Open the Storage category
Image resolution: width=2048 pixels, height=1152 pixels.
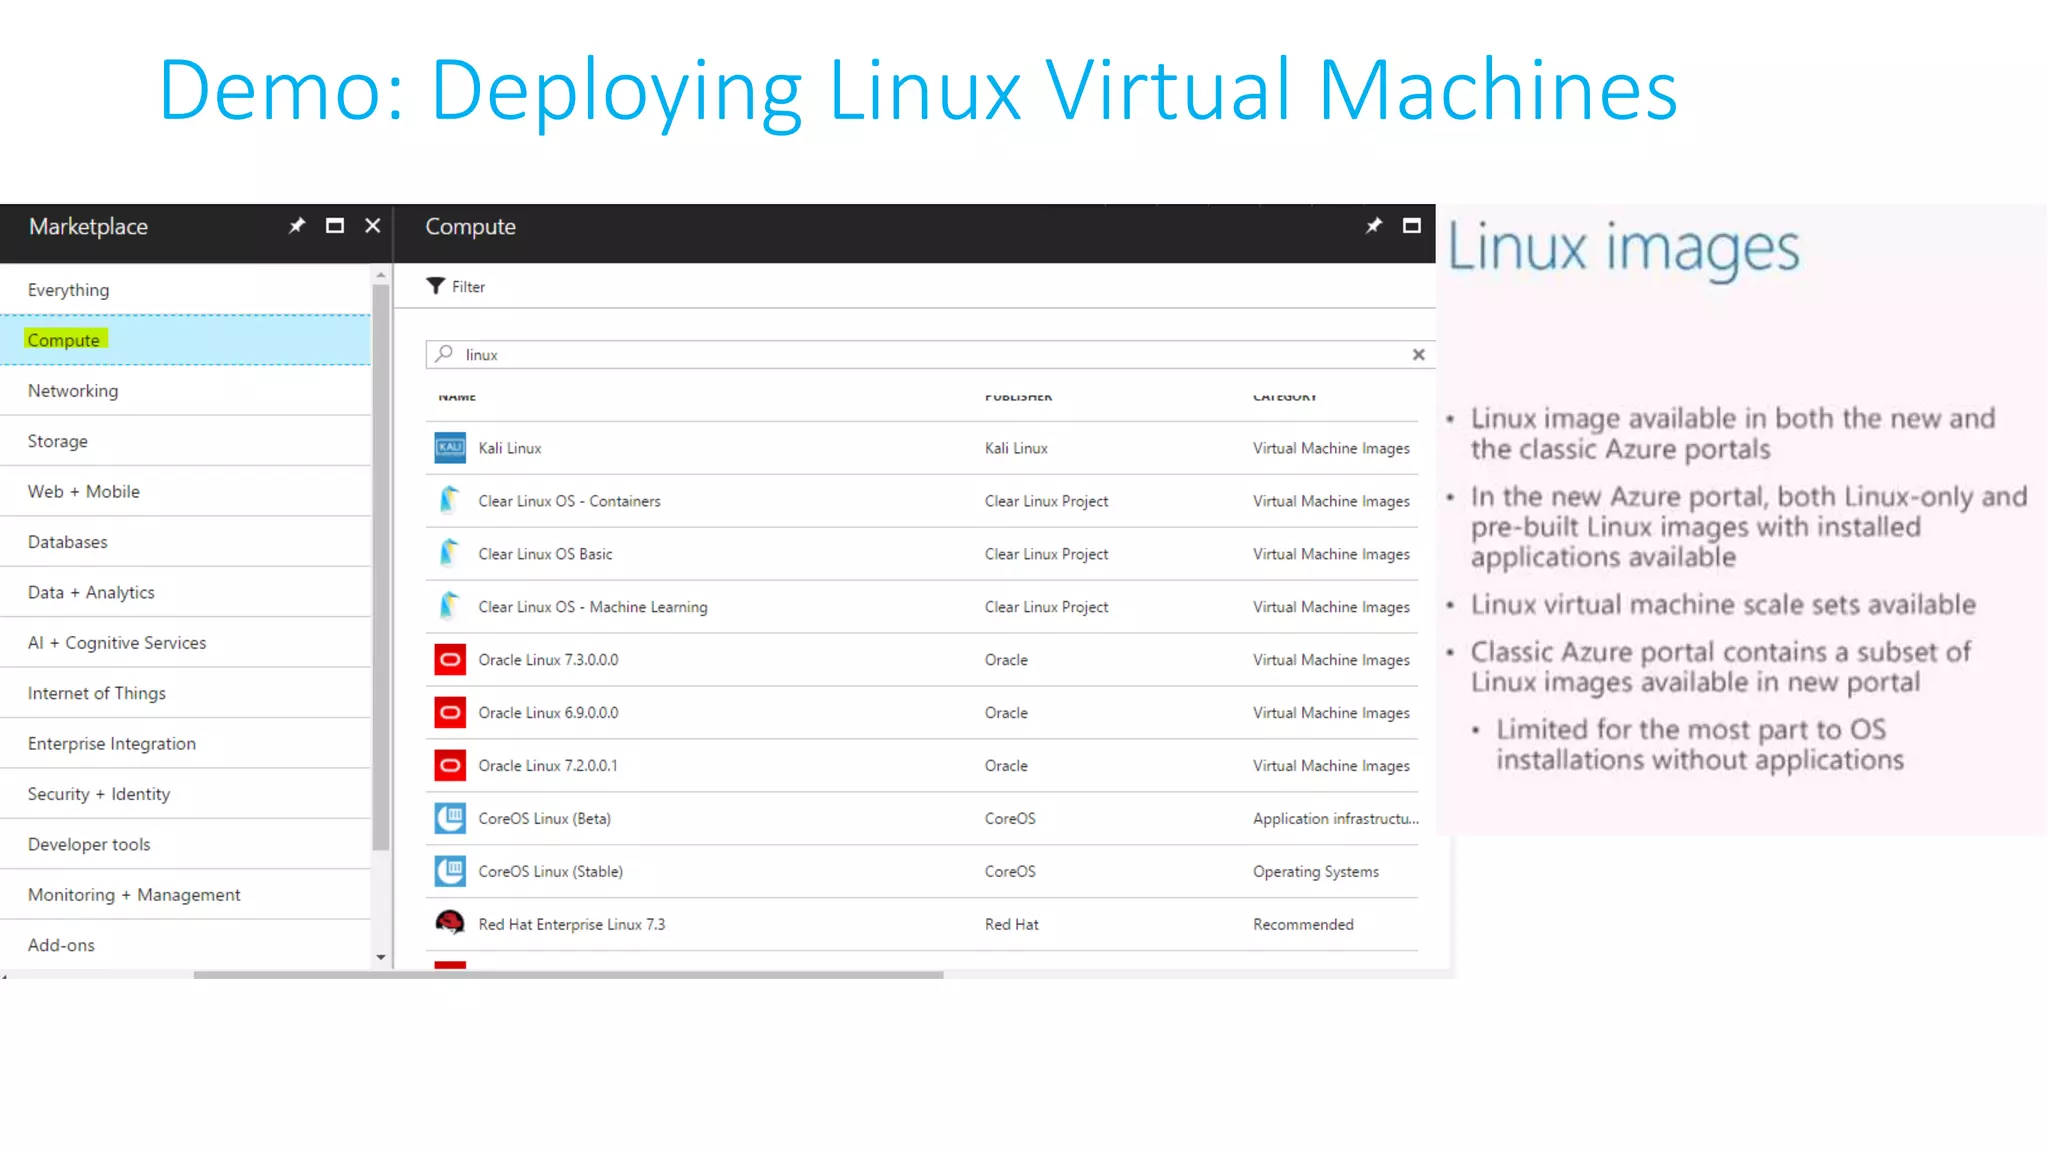[x=185, y=441]
